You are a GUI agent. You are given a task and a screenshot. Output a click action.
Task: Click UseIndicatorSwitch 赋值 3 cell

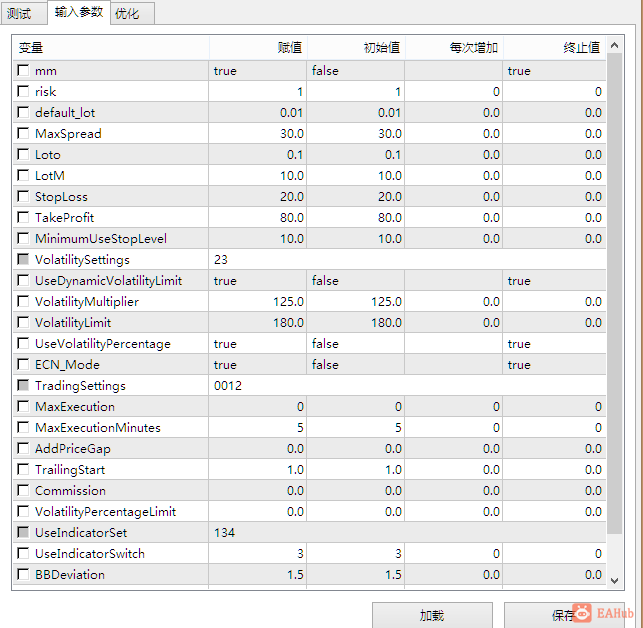[x=258, y=553]
